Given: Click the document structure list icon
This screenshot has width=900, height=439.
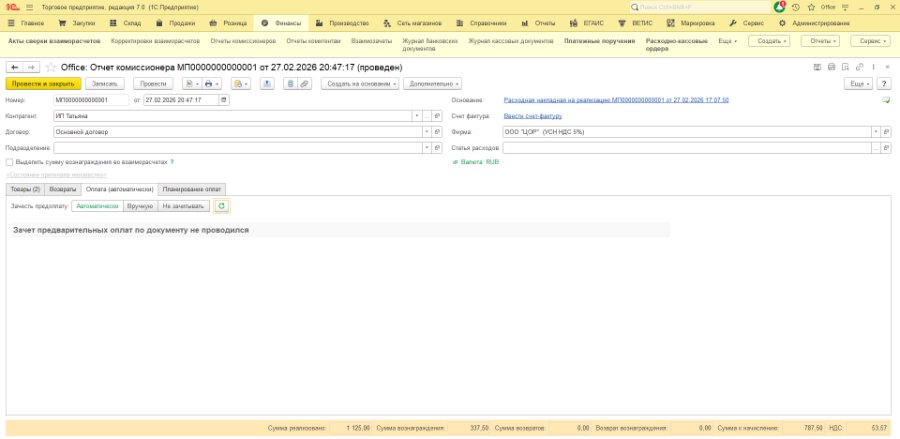Looking at the screenshot, I should pos(290,84).
